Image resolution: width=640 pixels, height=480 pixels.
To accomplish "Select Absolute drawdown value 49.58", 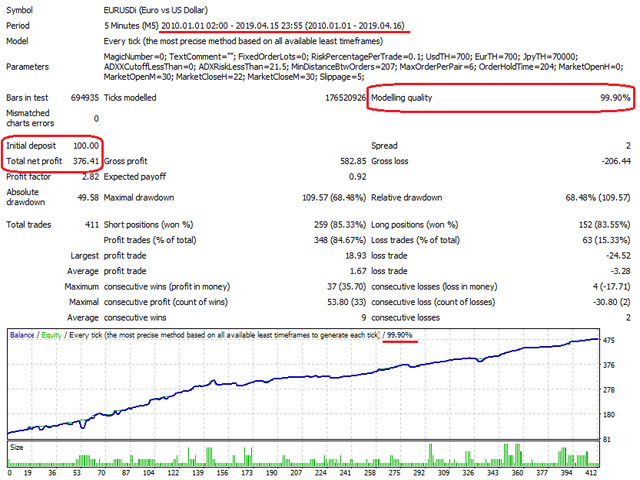I will [x=88, y=198].
